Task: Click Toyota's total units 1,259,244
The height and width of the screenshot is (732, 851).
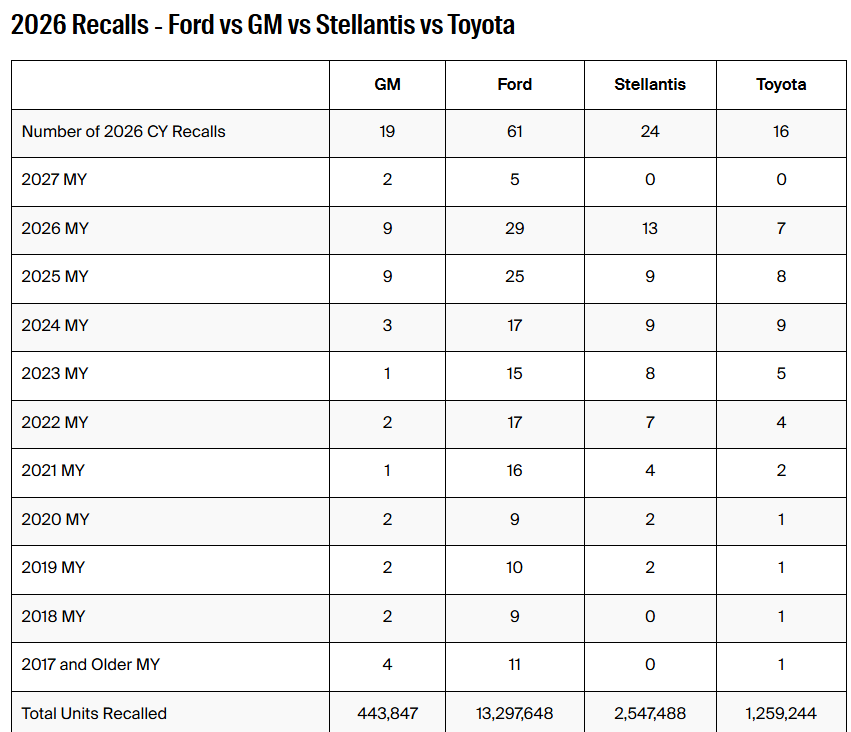Action: [781, 714]
